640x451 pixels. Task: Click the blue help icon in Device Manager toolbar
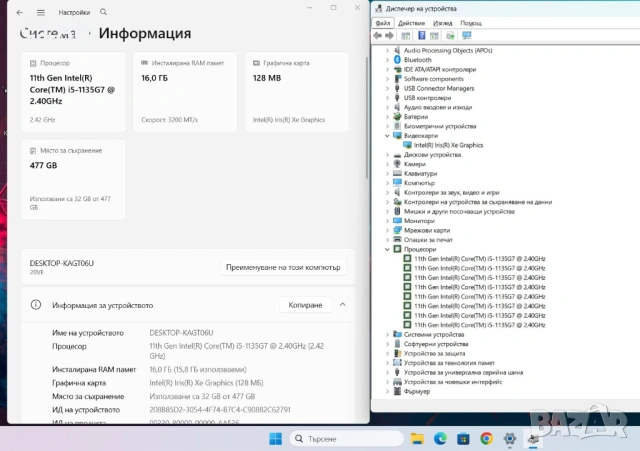[x=422, y=36]
